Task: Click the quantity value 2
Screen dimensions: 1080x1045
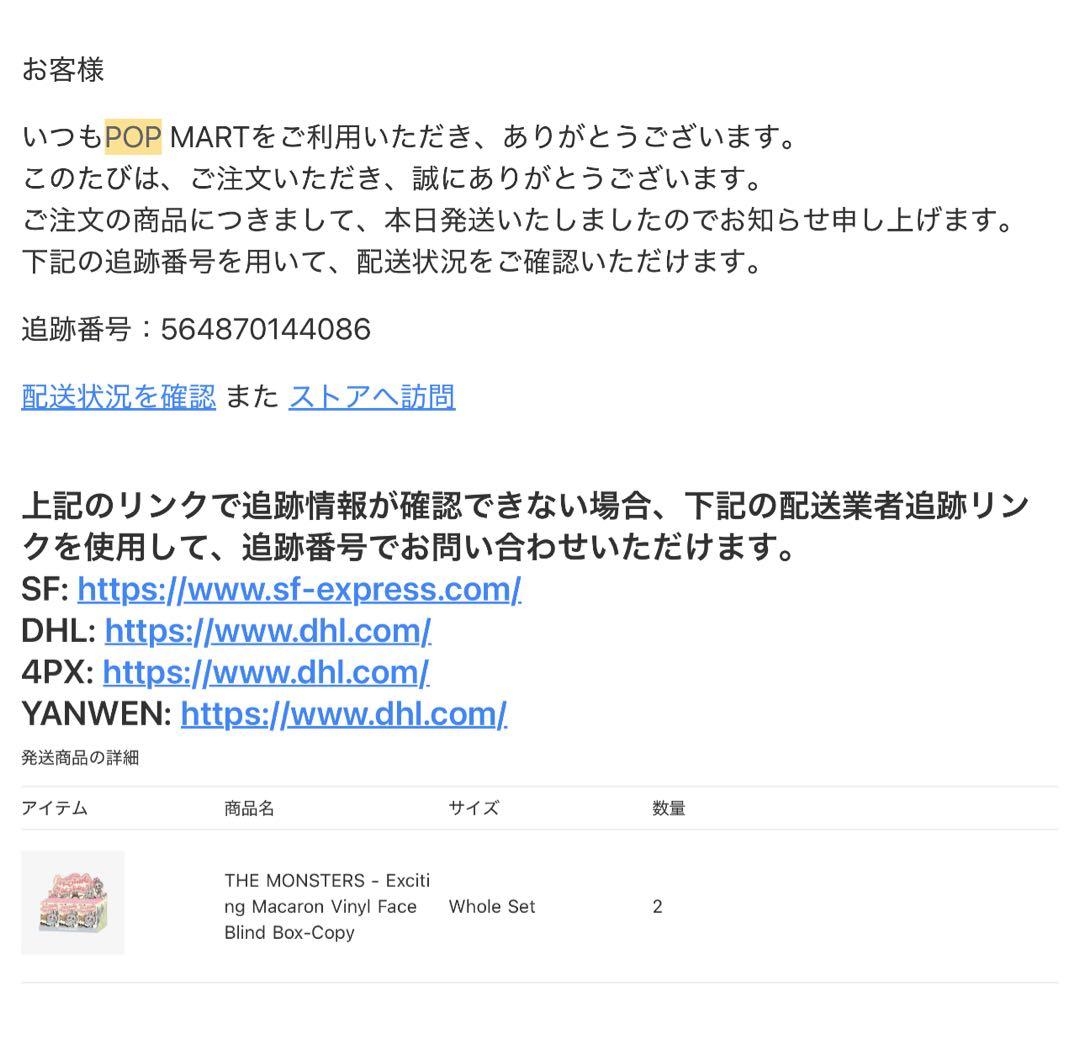Action: click(657, 907)
